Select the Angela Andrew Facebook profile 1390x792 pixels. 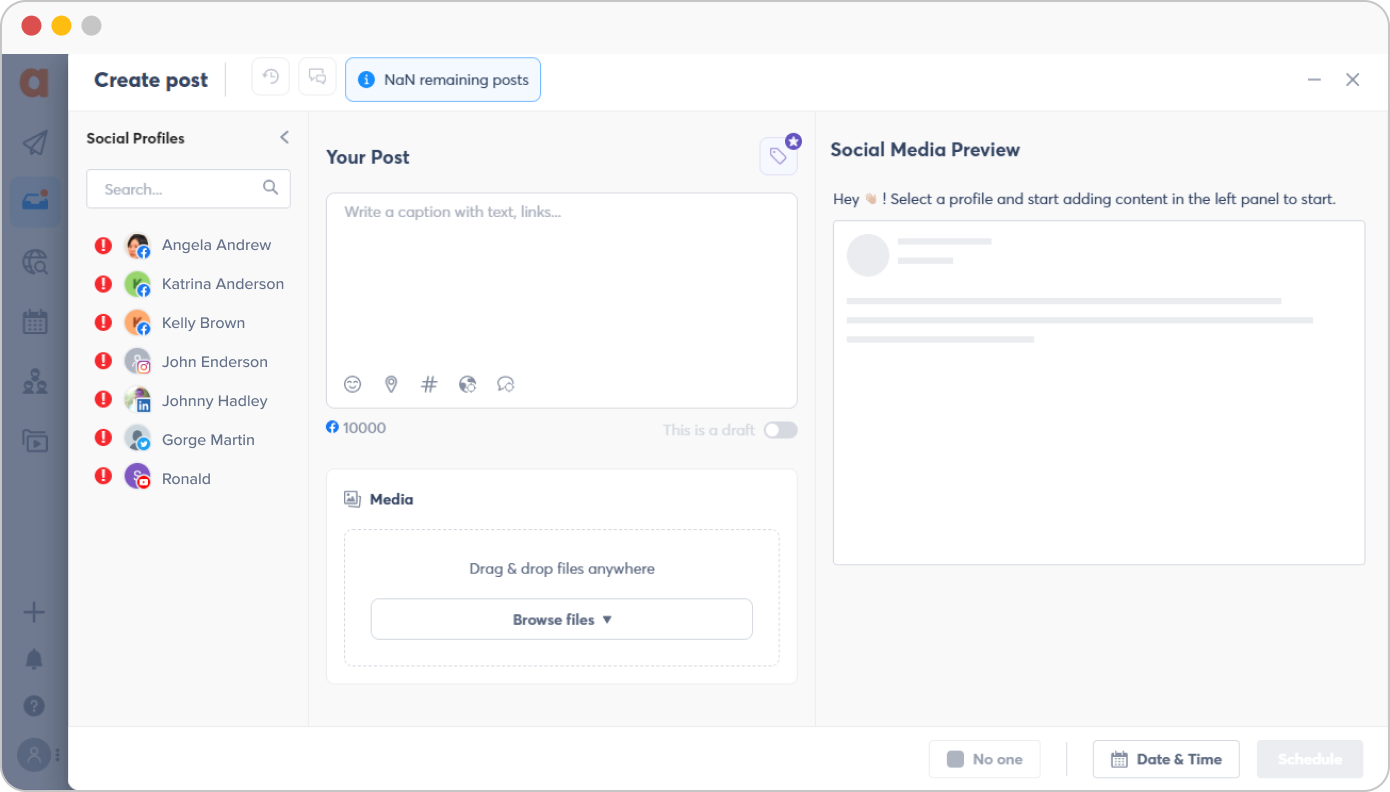tap(216, 245)
